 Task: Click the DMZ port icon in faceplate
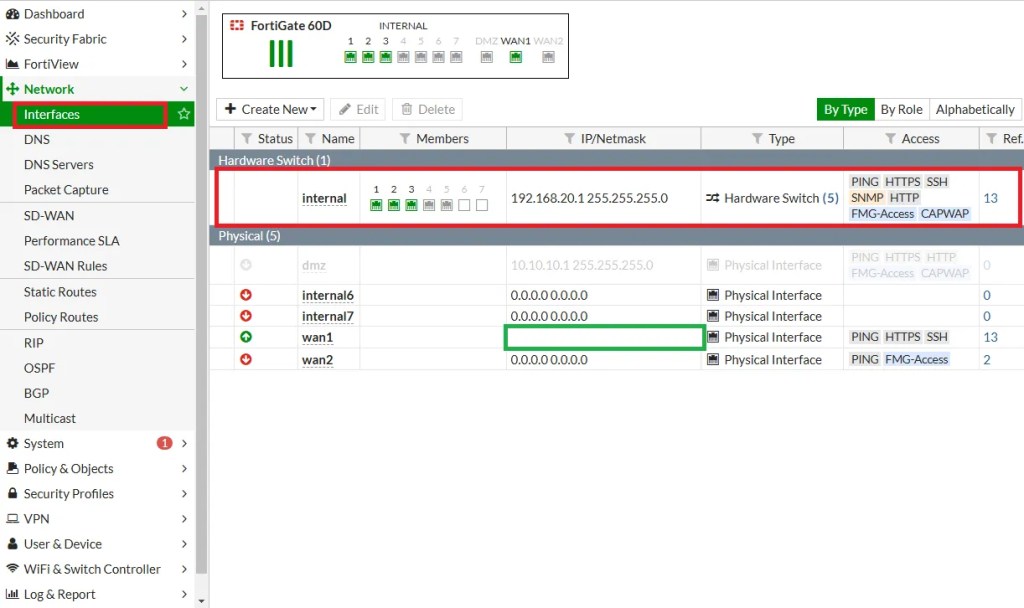point(487,57)
